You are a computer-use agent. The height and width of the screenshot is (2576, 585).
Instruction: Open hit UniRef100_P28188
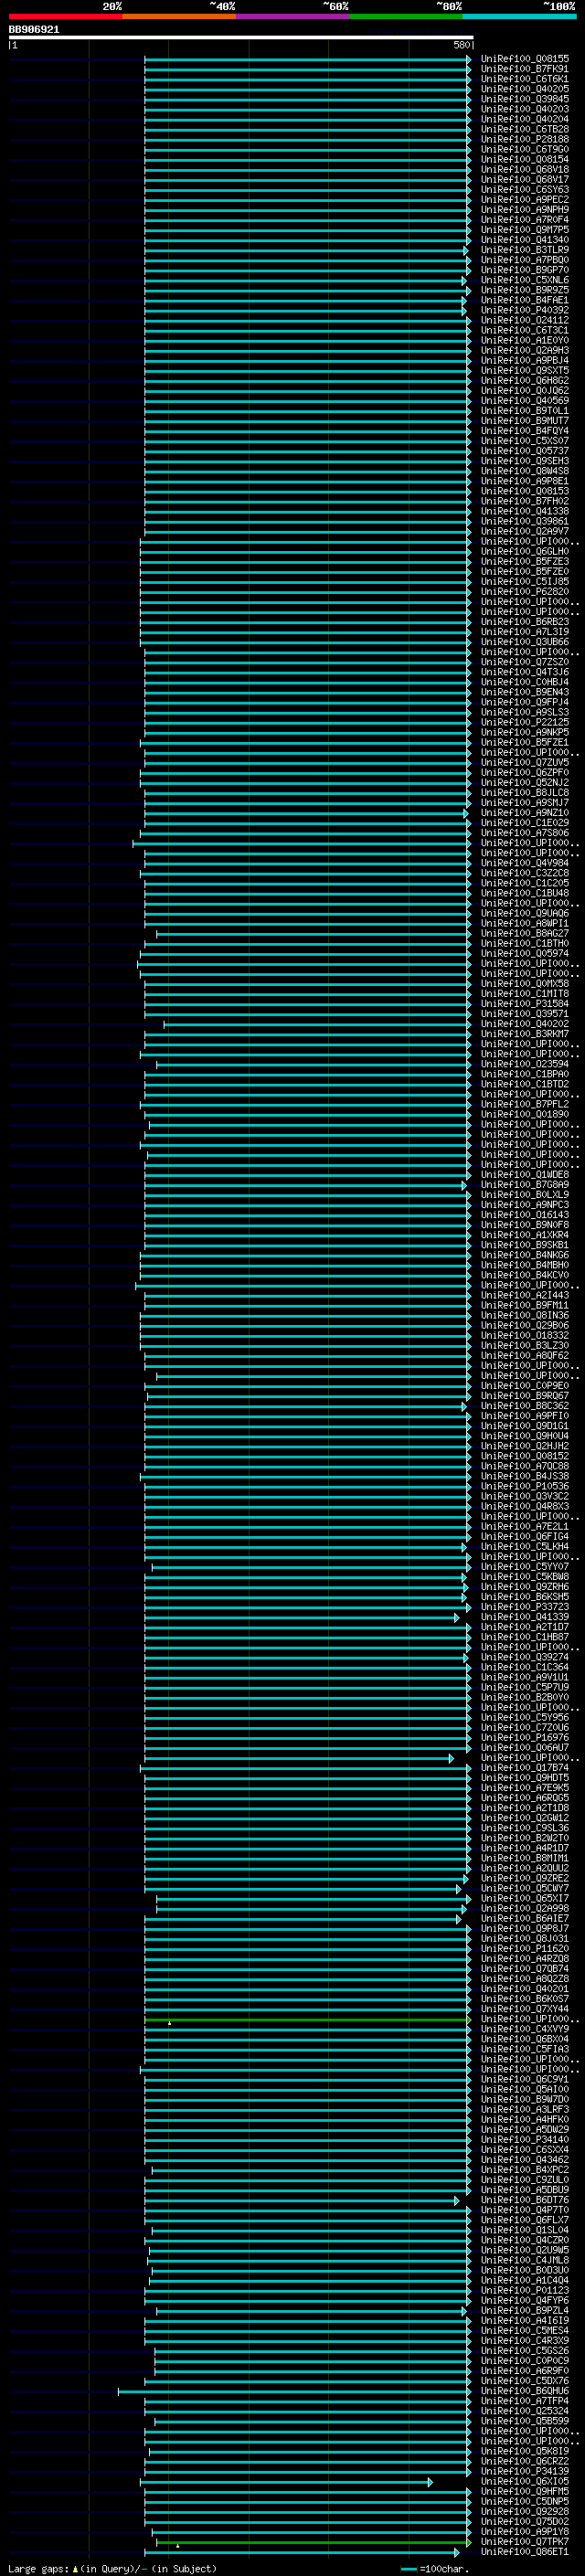[524, 139]
